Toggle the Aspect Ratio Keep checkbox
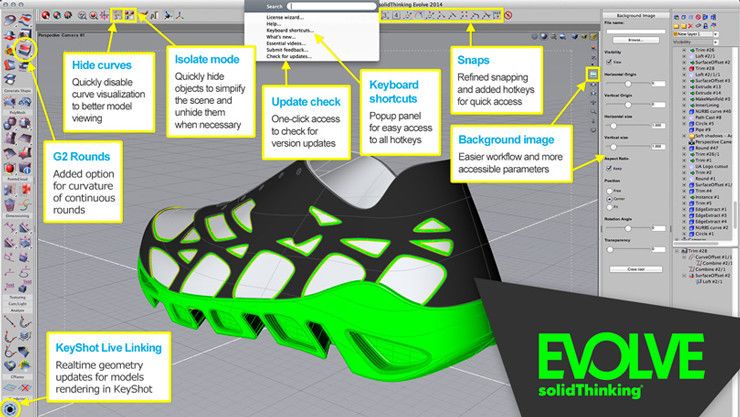The width and height of the screenshot is (740, 417). coord(609,168)
